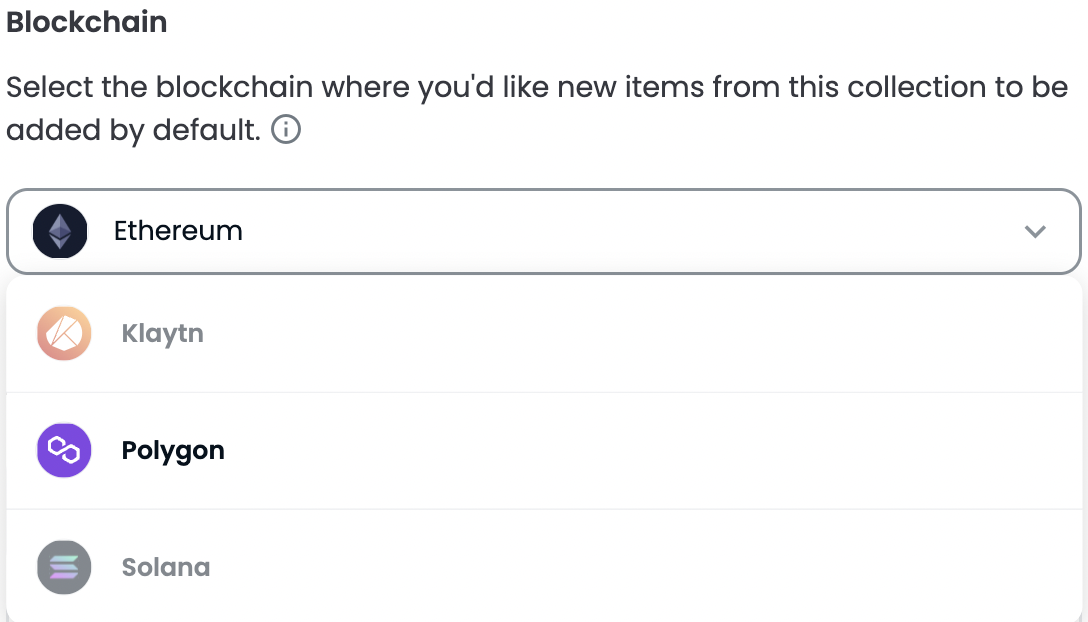Pick the Klaytn option in the list

544,334
